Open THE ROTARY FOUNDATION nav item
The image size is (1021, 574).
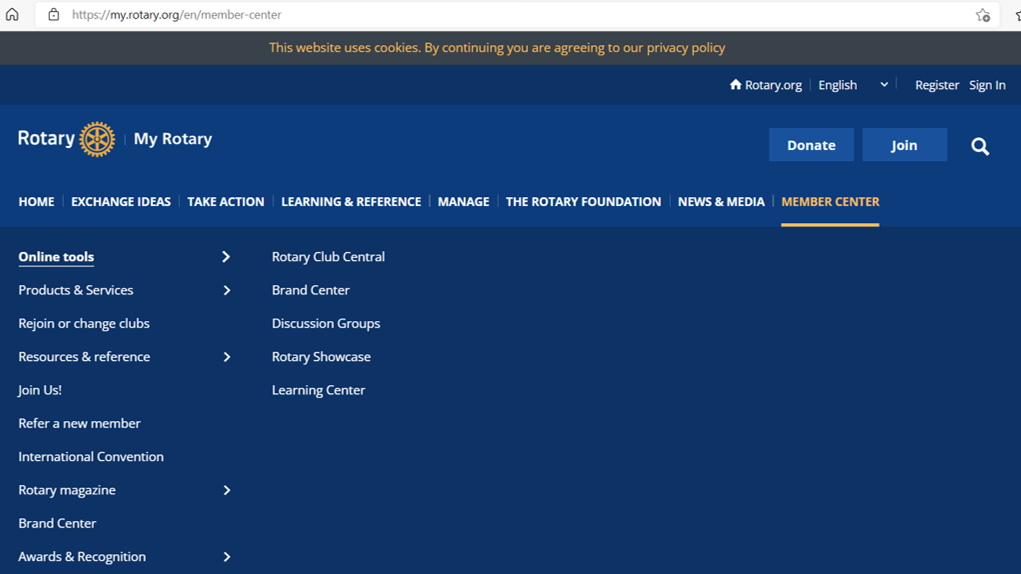pos(583,202)
